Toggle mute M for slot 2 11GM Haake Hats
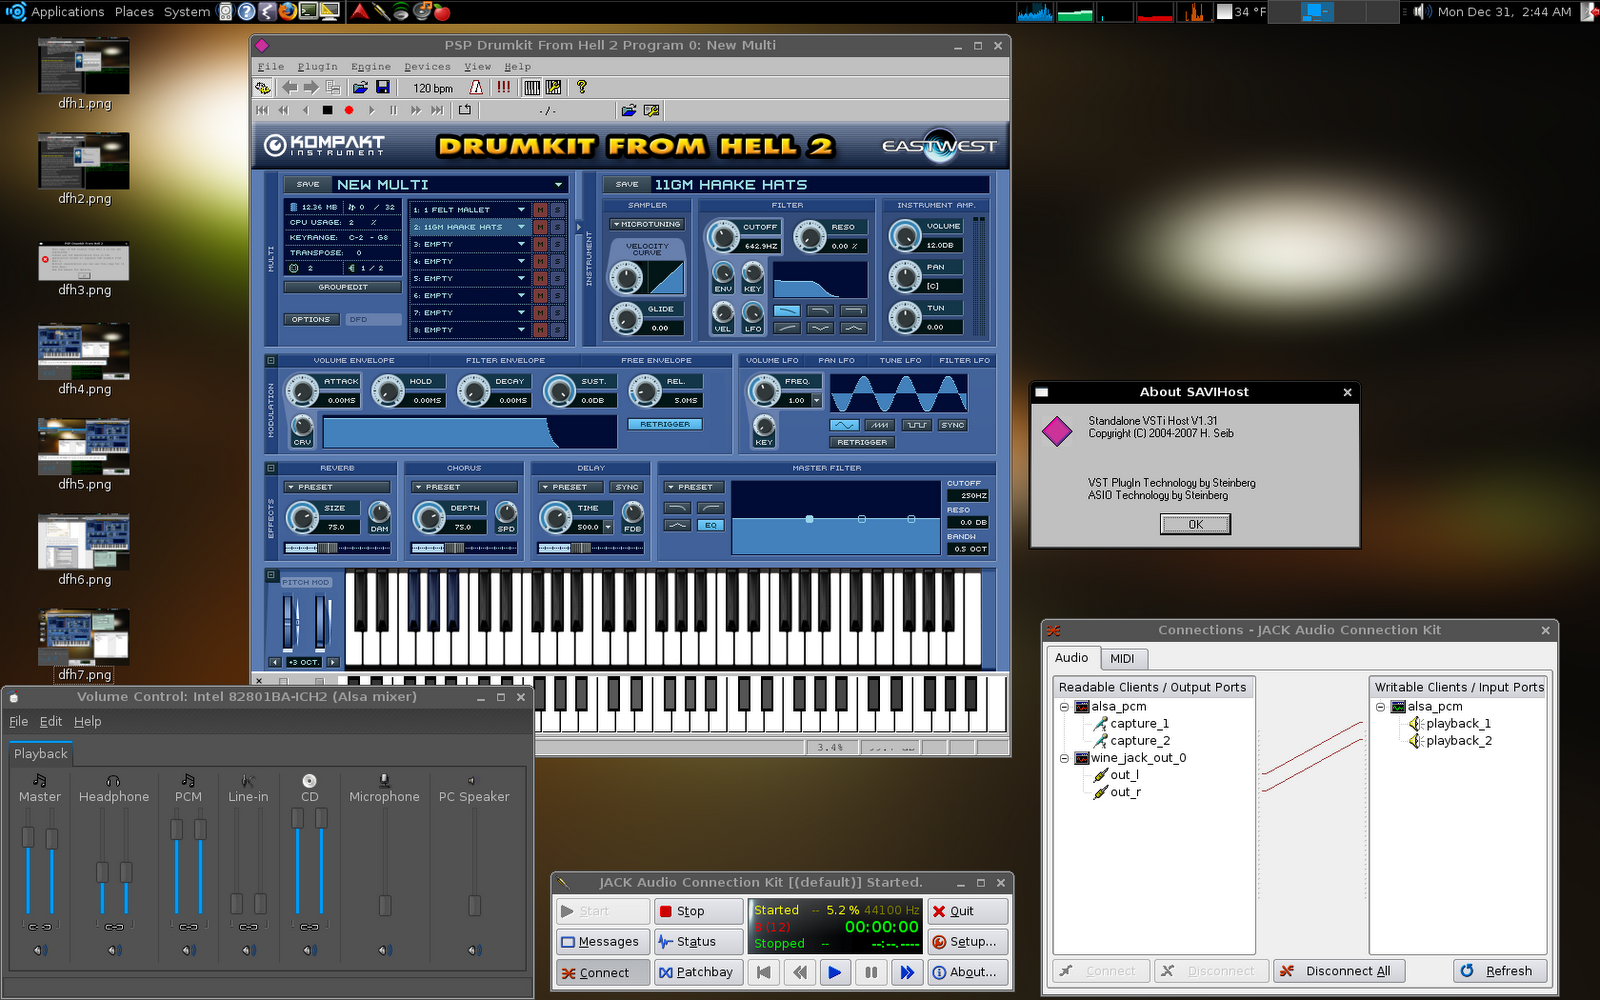Screen dimensions: 1600x1000 [x=540, y=227]
